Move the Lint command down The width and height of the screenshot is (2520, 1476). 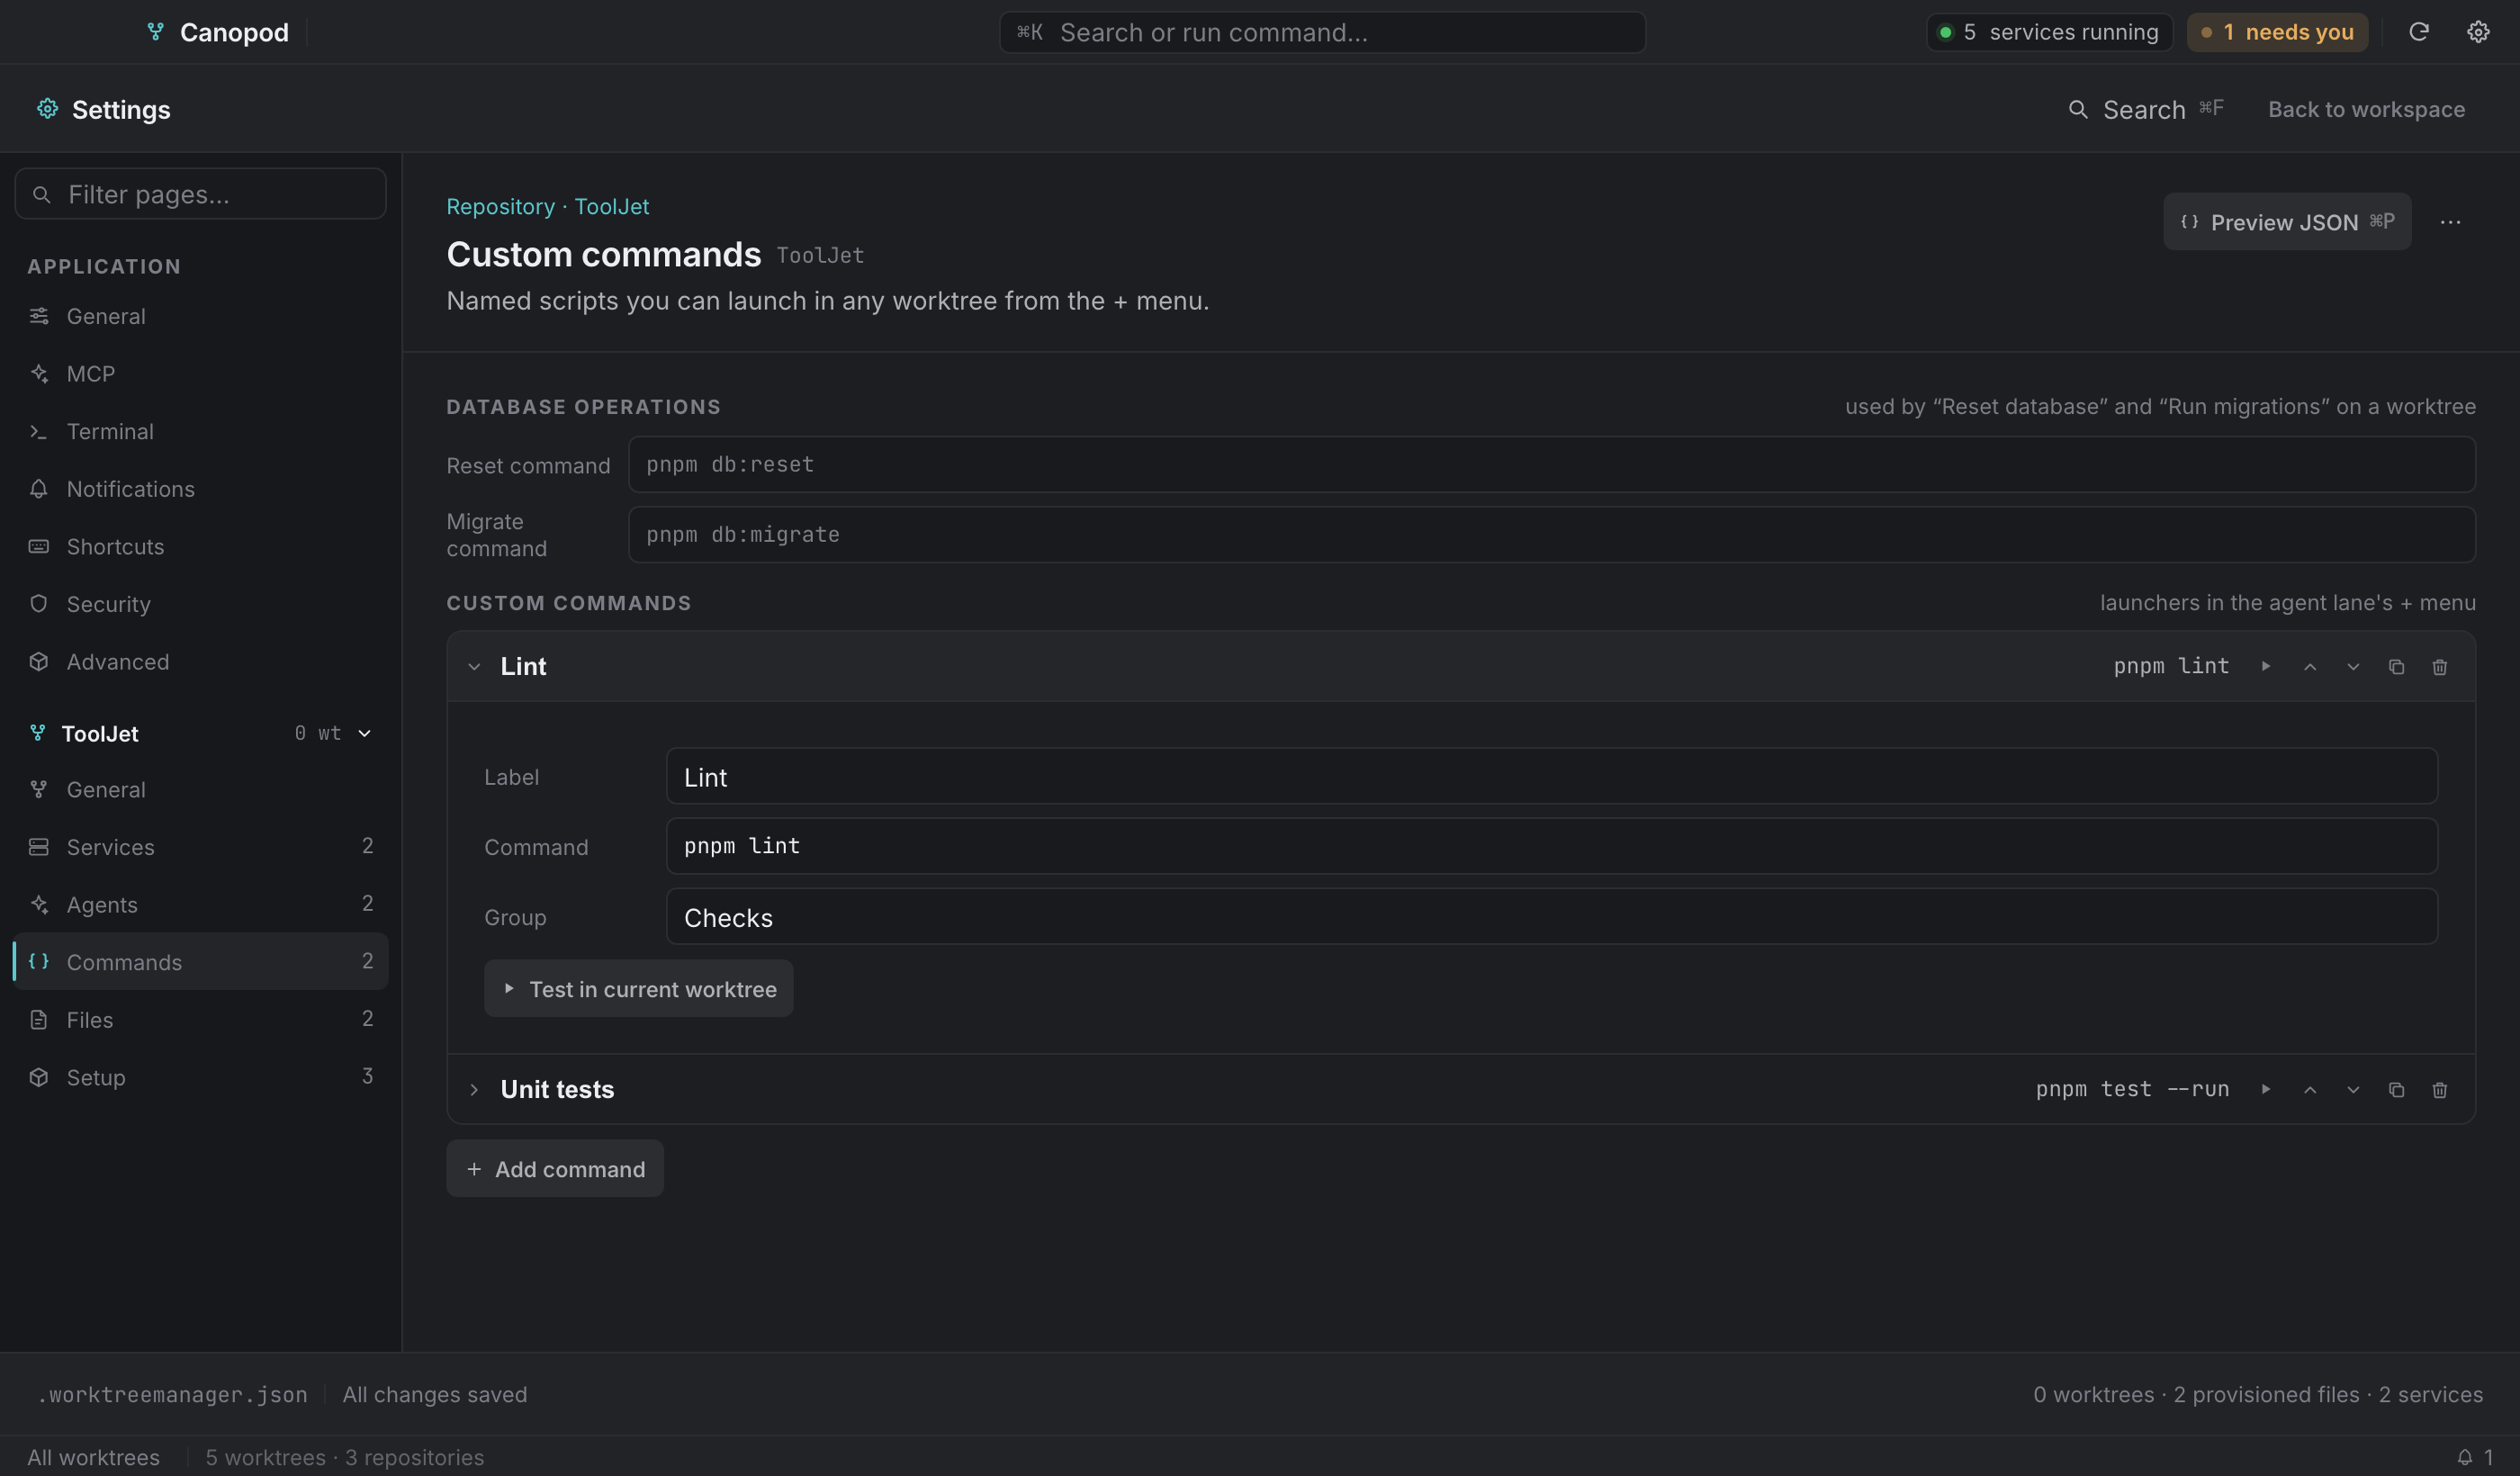click(2352, 666)
